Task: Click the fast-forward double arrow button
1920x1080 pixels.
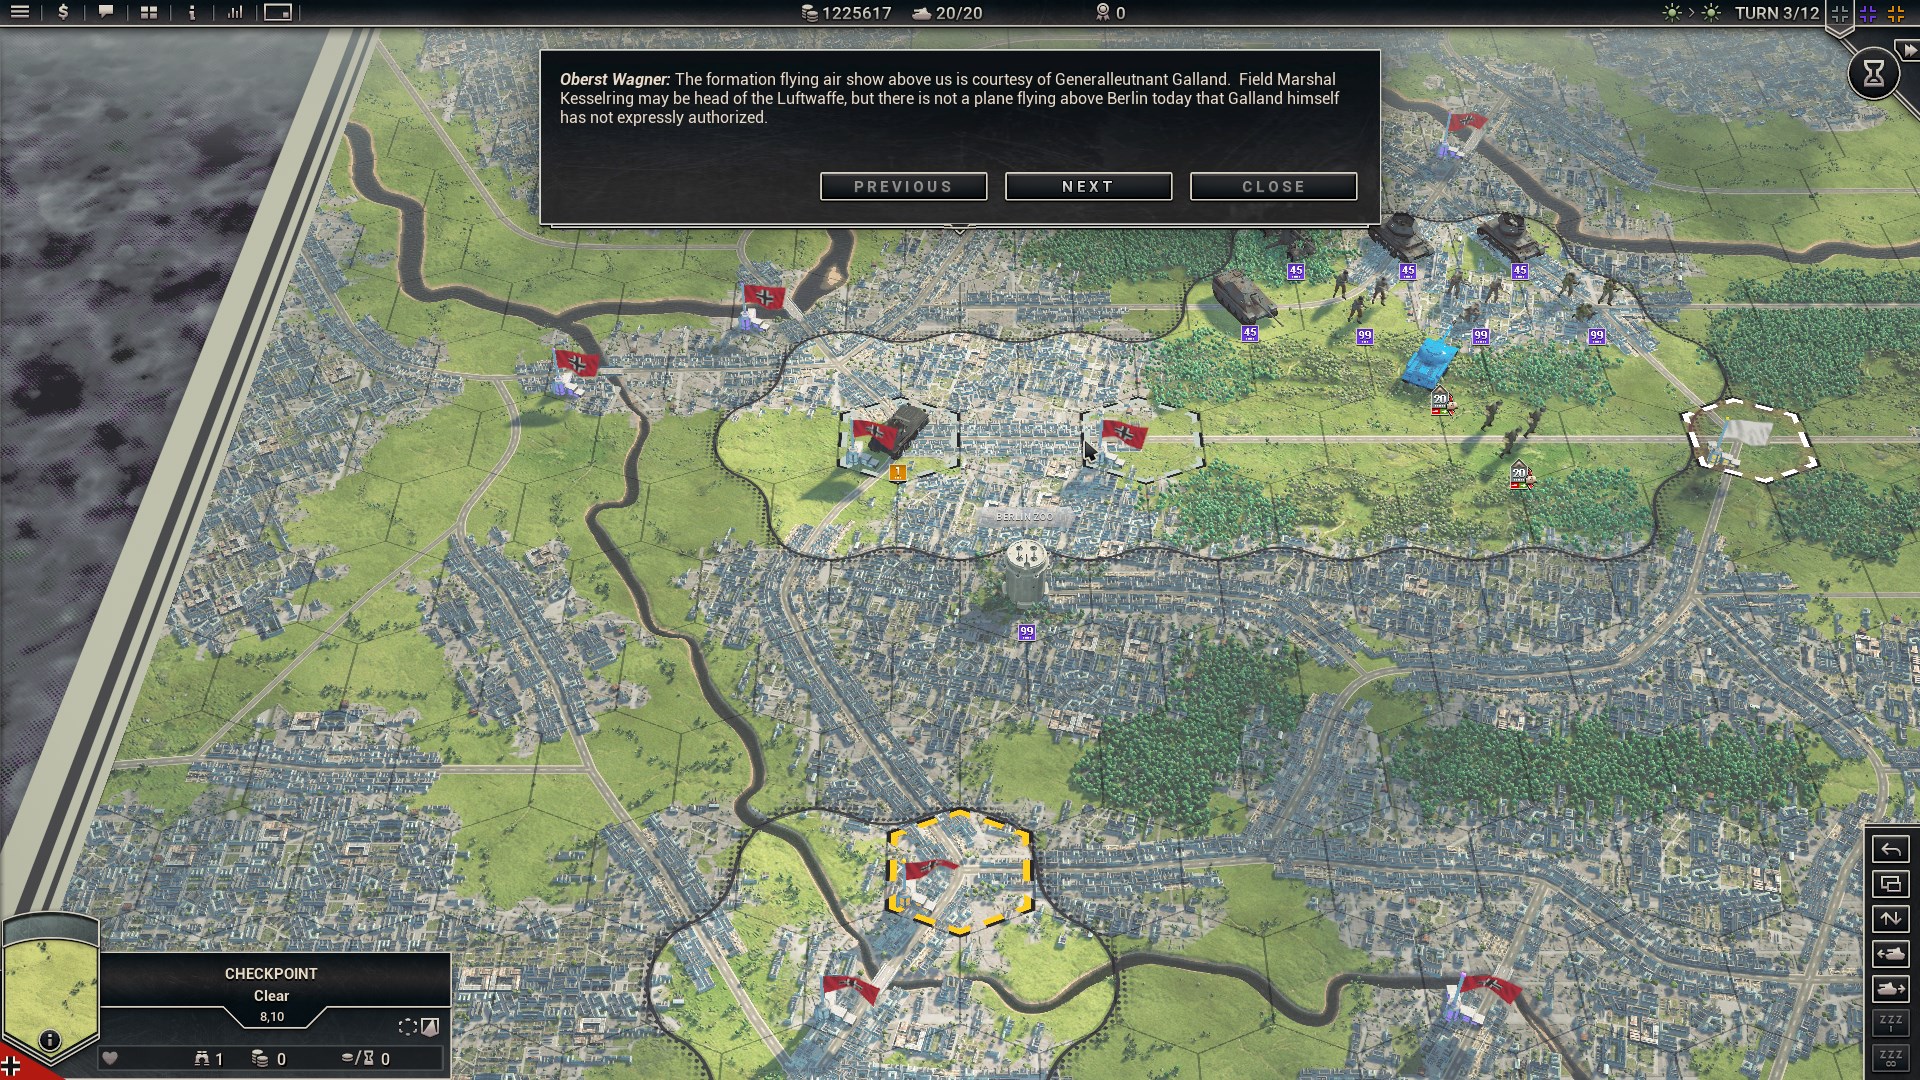Action: 1909,50
